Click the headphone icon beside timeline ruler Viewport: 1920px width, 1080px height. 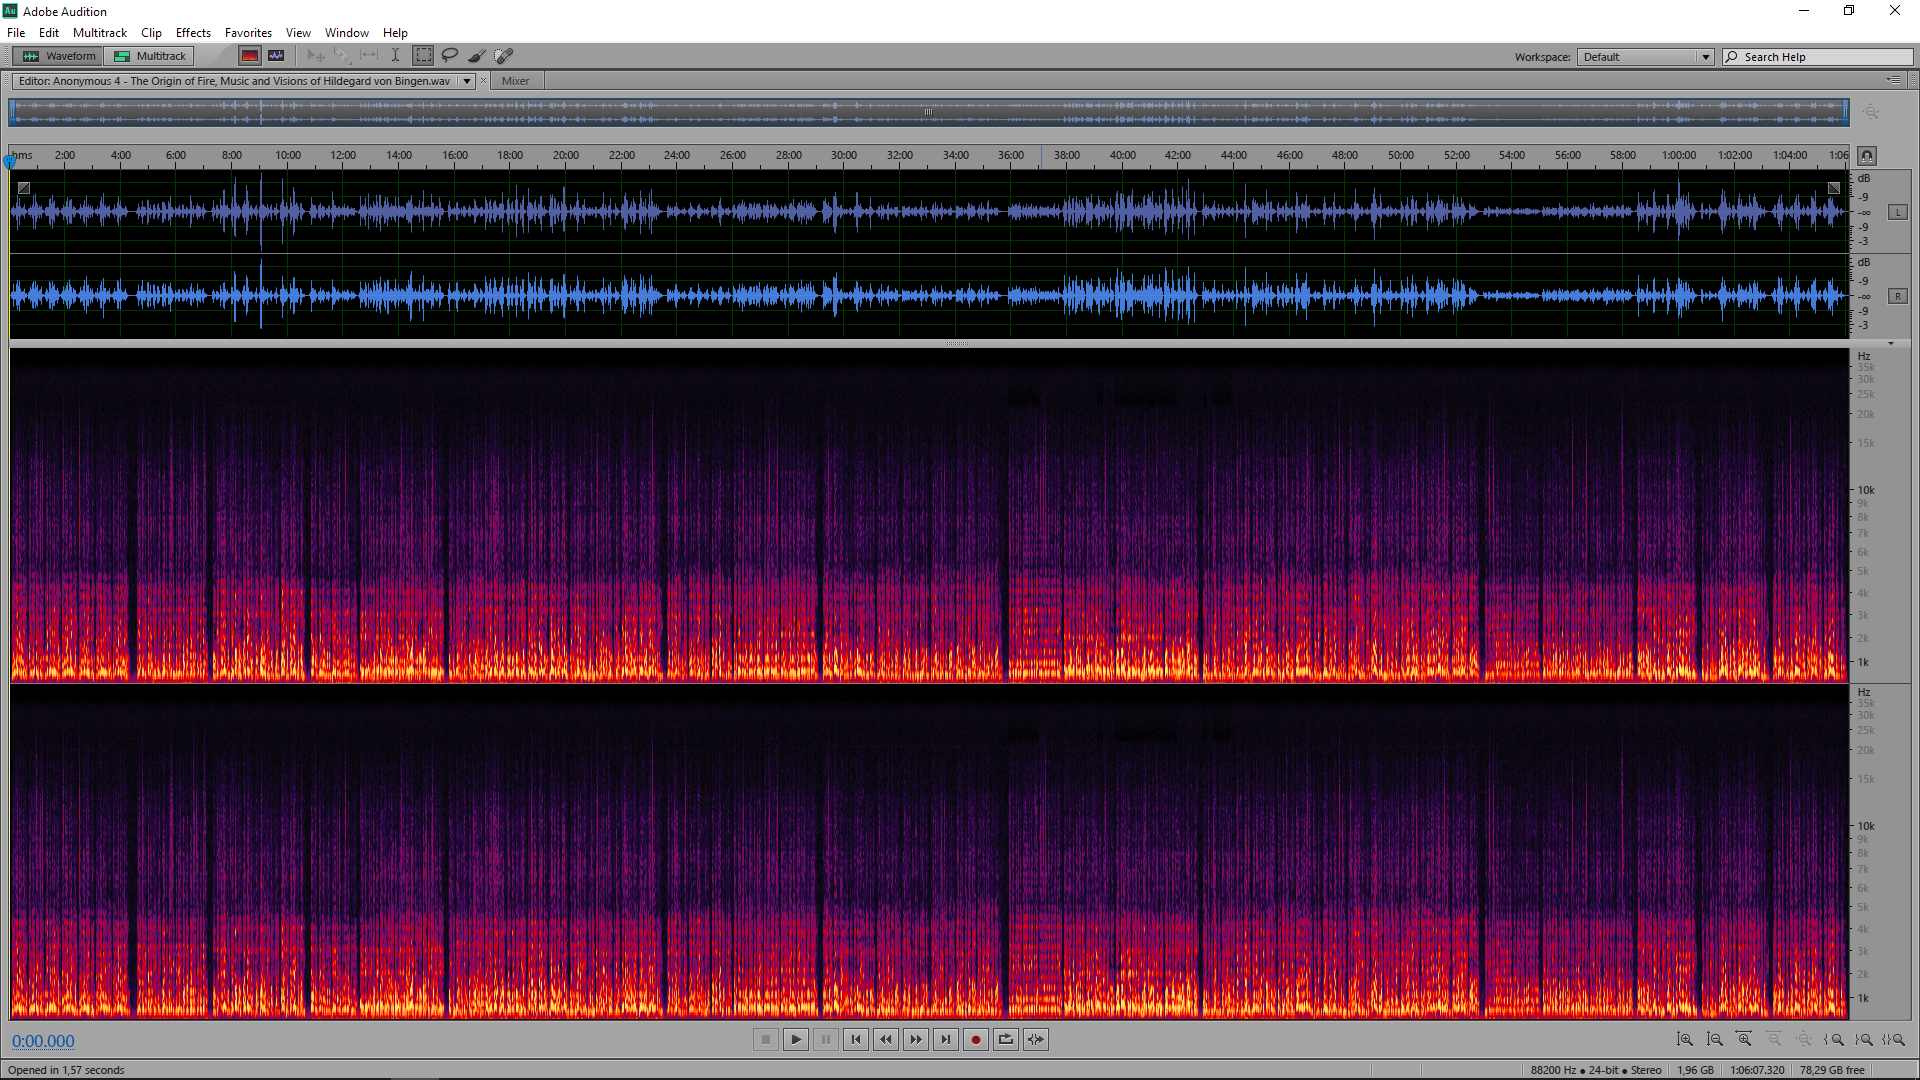tap(1867, 156)
